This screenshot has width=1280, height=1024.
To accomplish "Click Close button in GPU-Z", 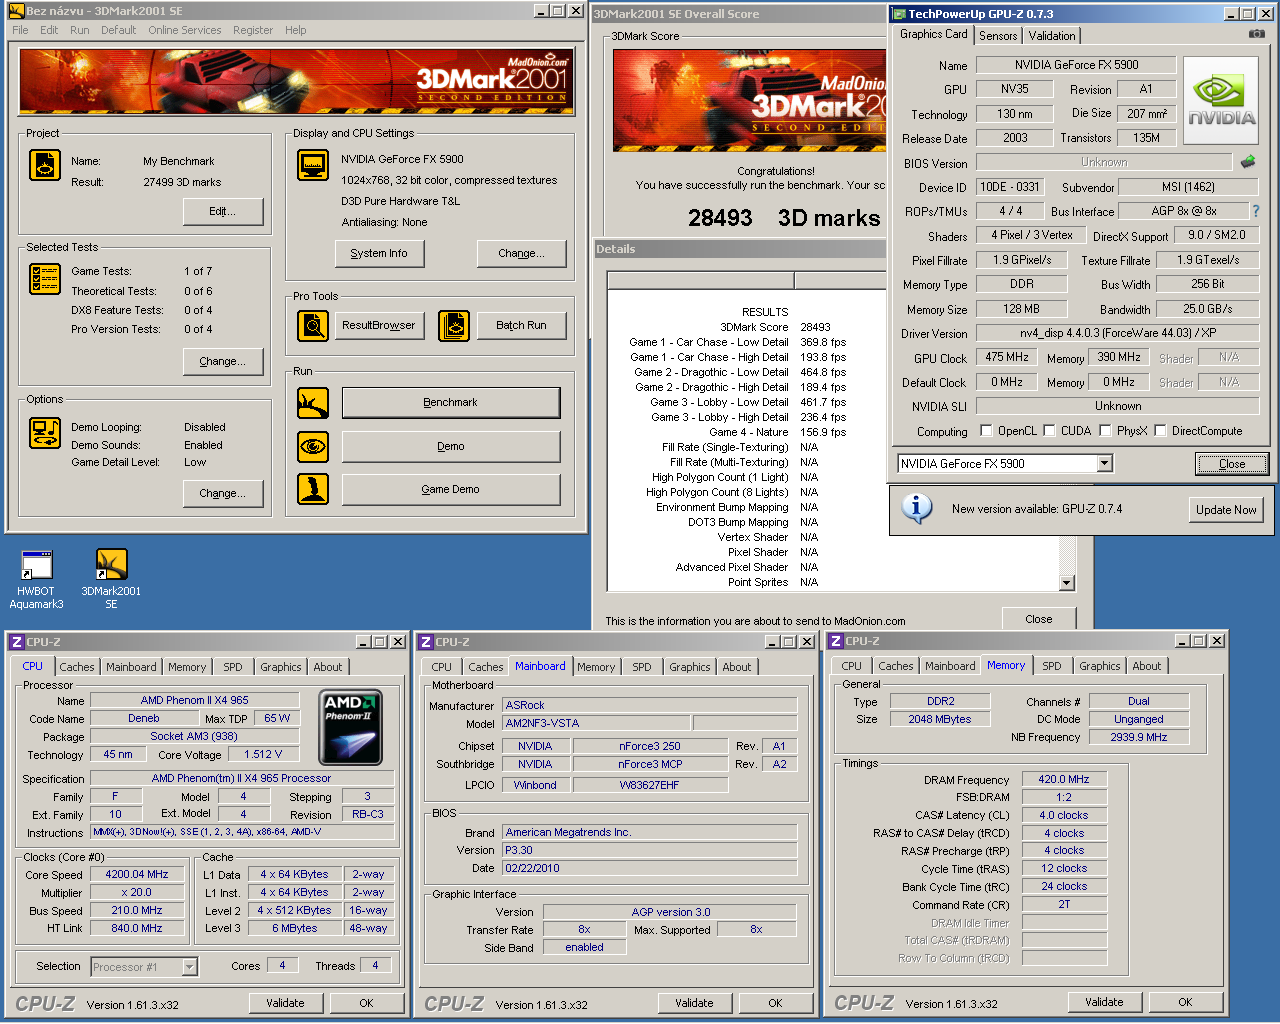I will pos(1232,464).
